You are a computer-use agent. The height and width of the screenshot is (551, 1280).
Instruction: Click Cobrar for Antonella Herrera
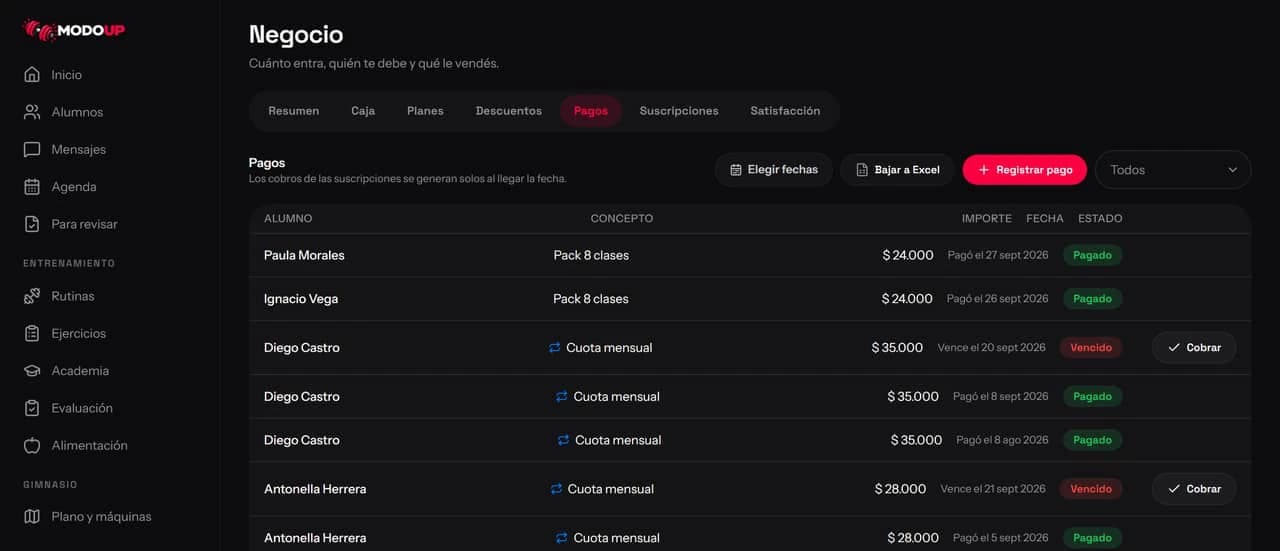click(x=1194, y=489)
